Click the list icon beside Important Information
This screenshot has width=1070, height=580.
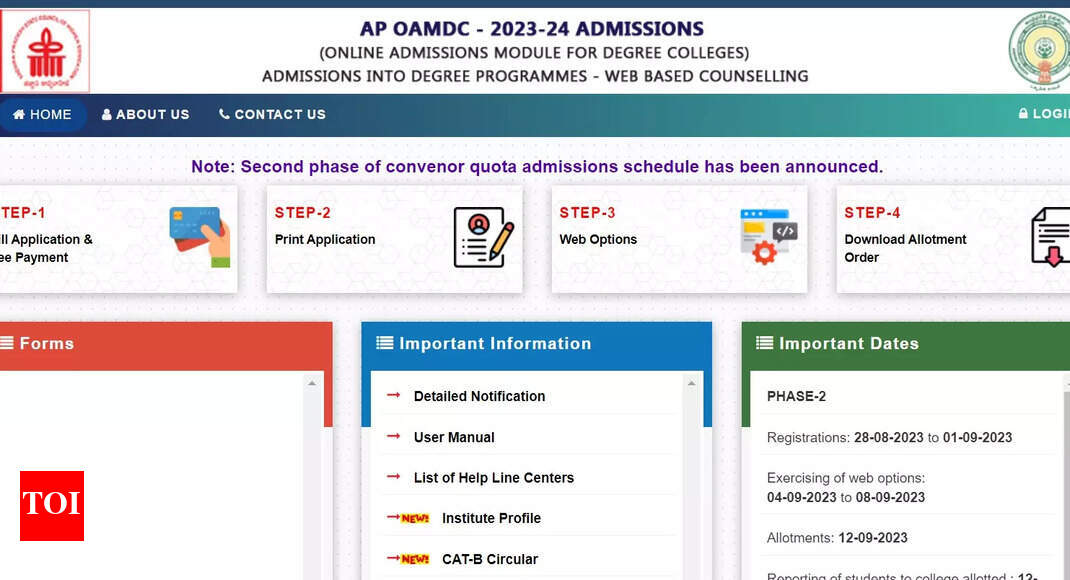pyautogui.click(x=385, y=343)
